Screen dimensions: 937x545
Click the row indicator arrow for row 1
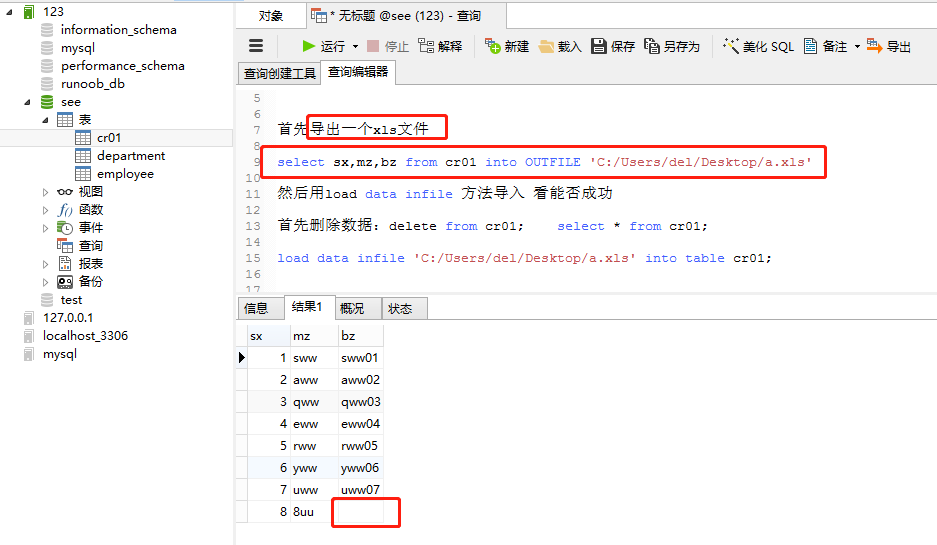pyautogui.click(x=241, y=358)
